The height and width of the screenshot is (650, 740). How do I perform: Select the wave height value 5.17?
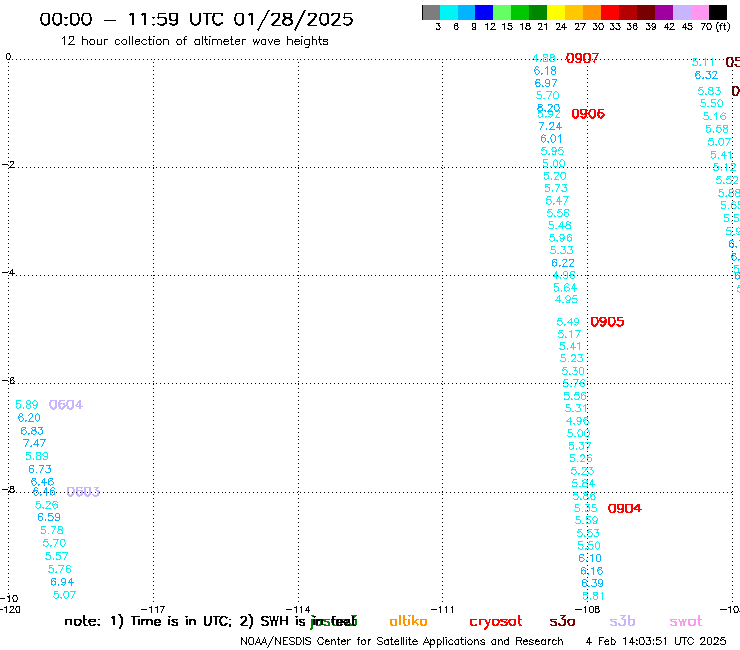569,334
